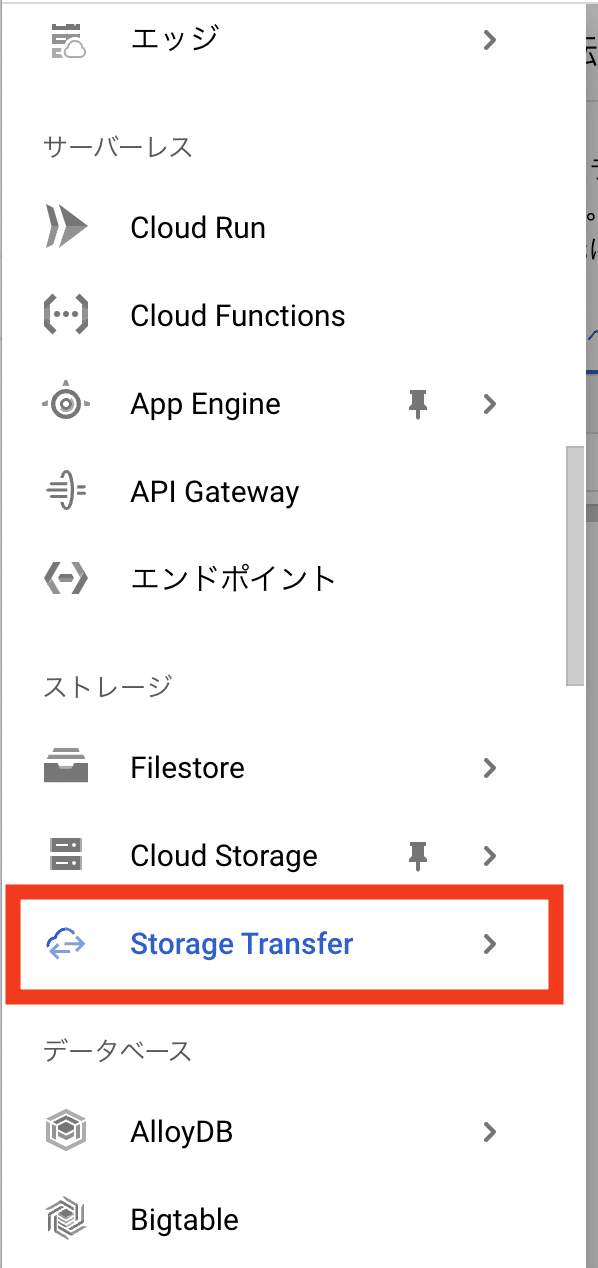Expand the Storage Transfer submenu chevron
The image size is (598, 1268).
click(x=489, y=944)
